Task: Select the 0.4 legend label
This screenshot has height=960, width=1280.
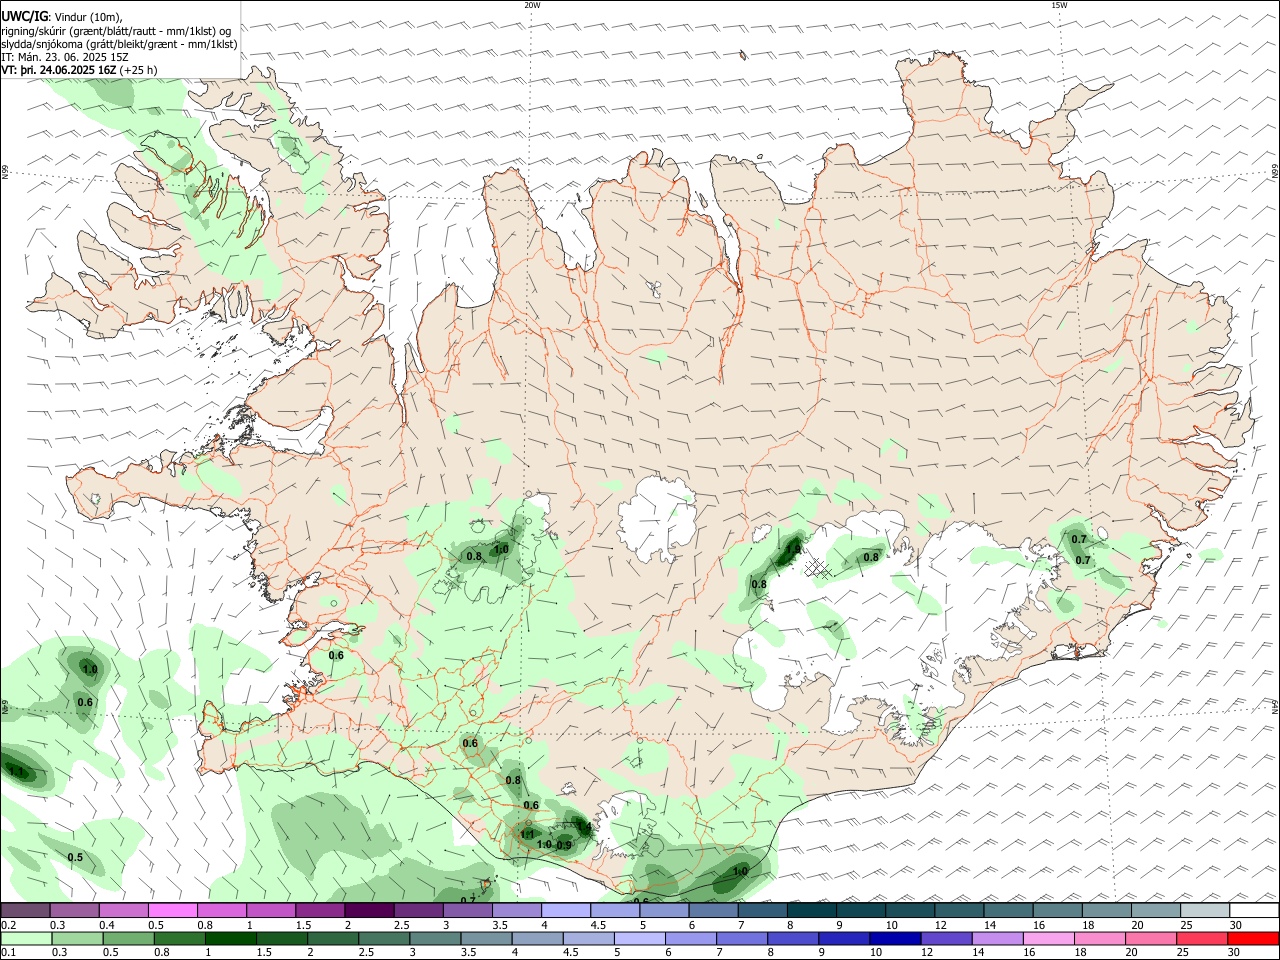Action: [106, 925]
